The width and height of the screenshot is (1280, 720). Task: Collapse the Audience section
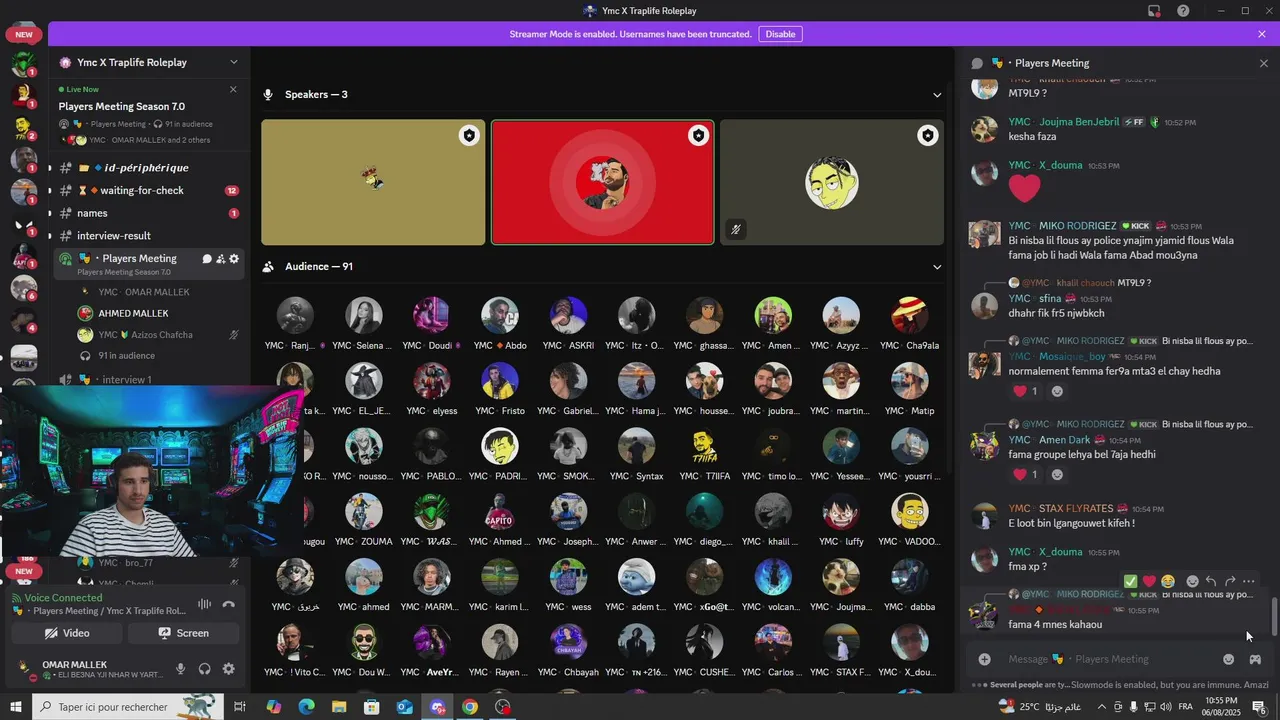[937, 267]
